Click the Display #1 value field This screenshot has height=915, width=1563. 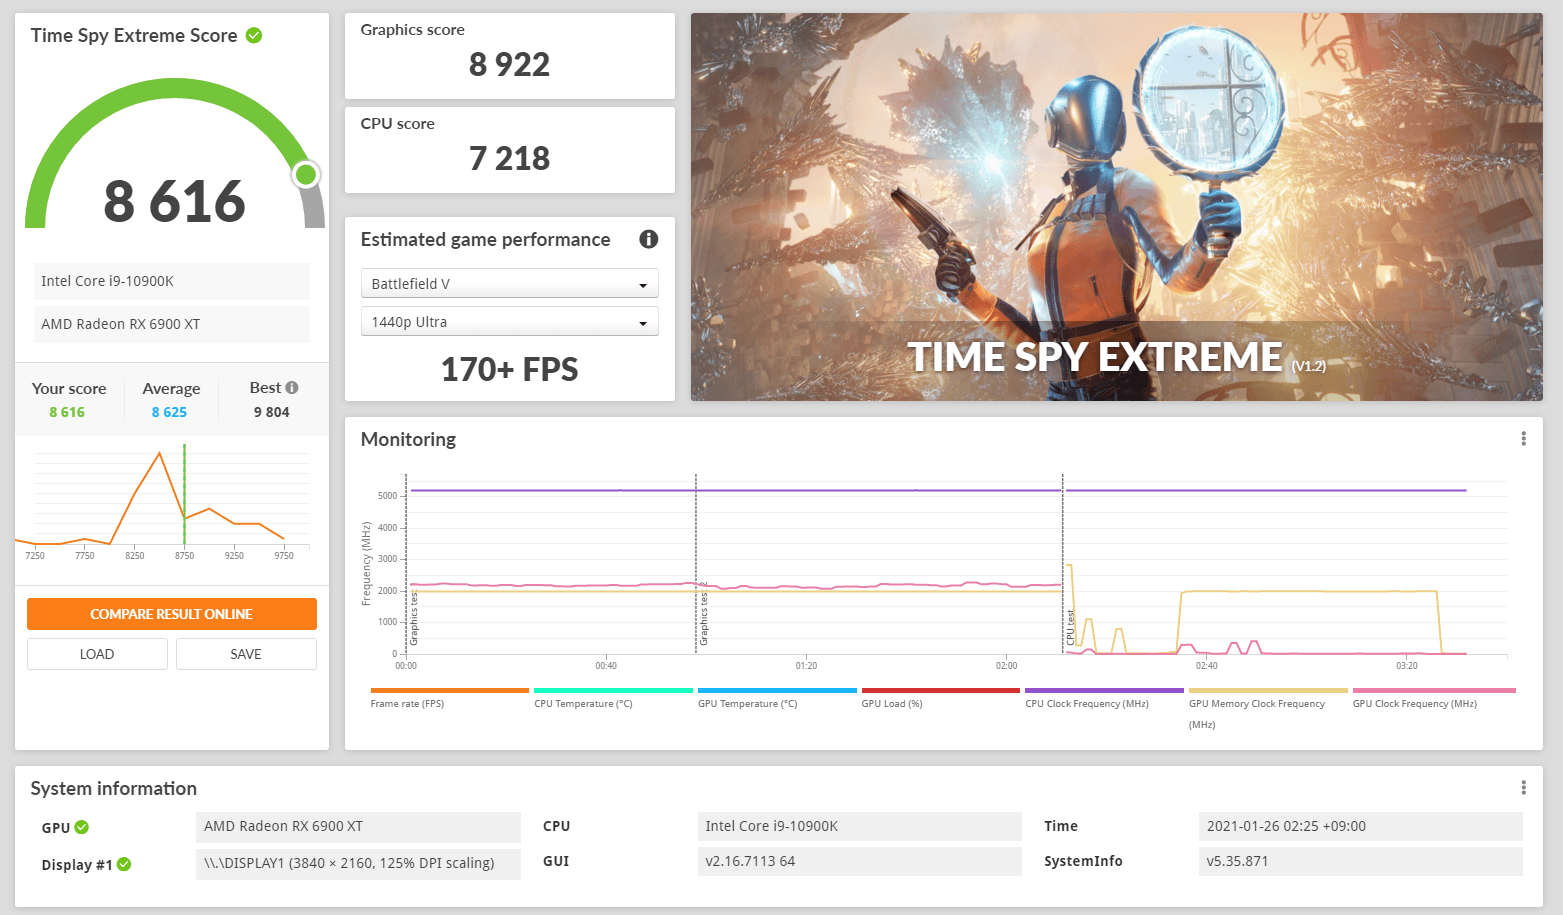[358, 864]
